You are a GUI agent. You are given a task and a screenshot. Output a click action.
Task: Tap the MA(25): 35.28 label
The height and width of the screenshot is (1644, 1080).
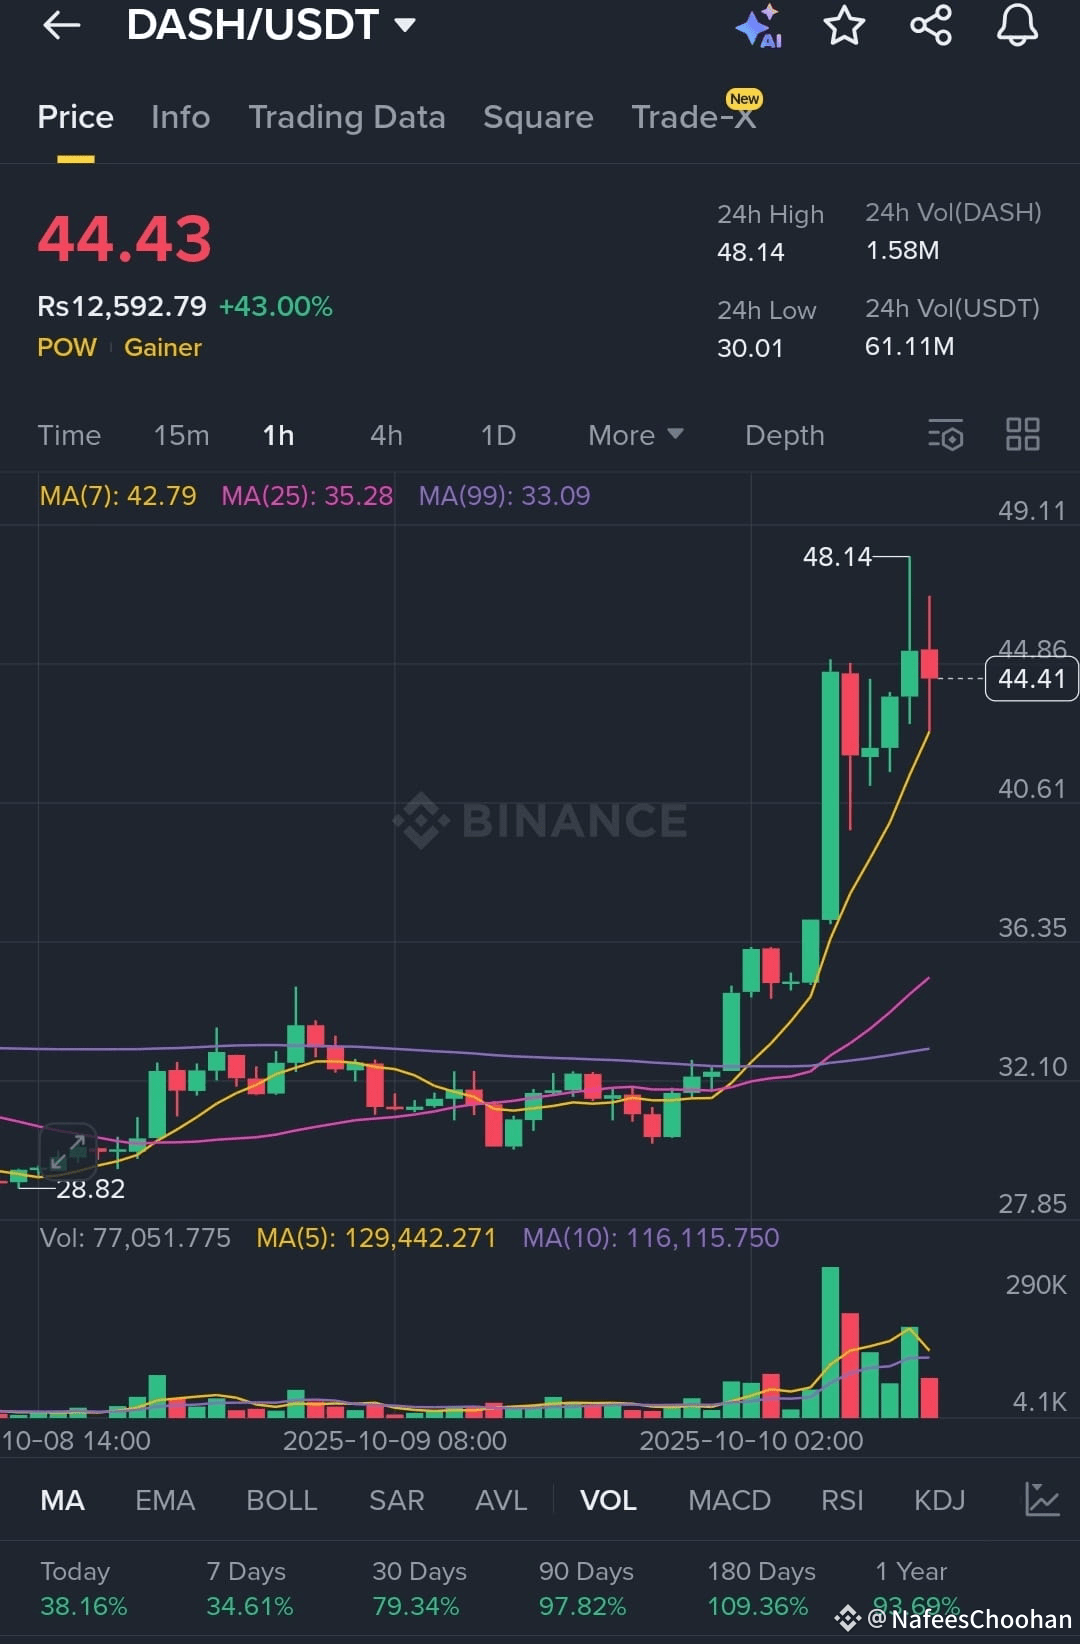[x=307, y=495]
